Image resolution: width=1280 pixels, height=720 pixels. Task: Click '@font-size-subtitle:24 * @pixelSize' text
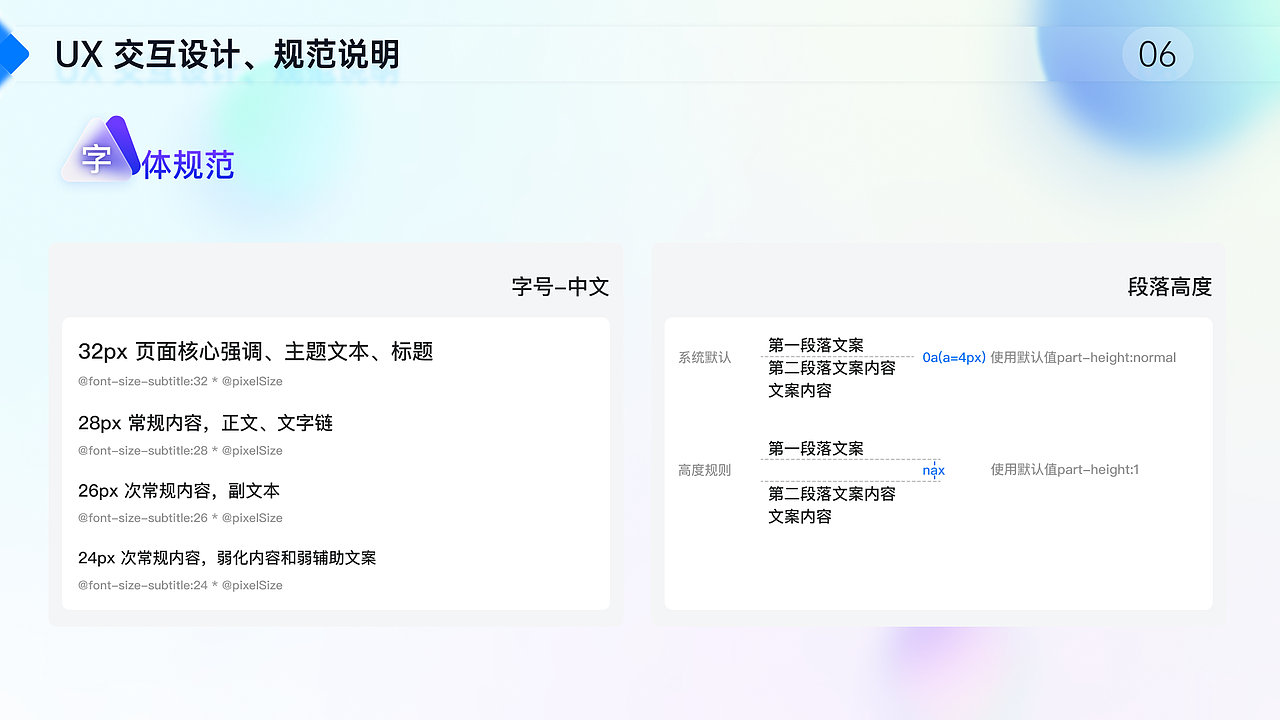(180, 585)
